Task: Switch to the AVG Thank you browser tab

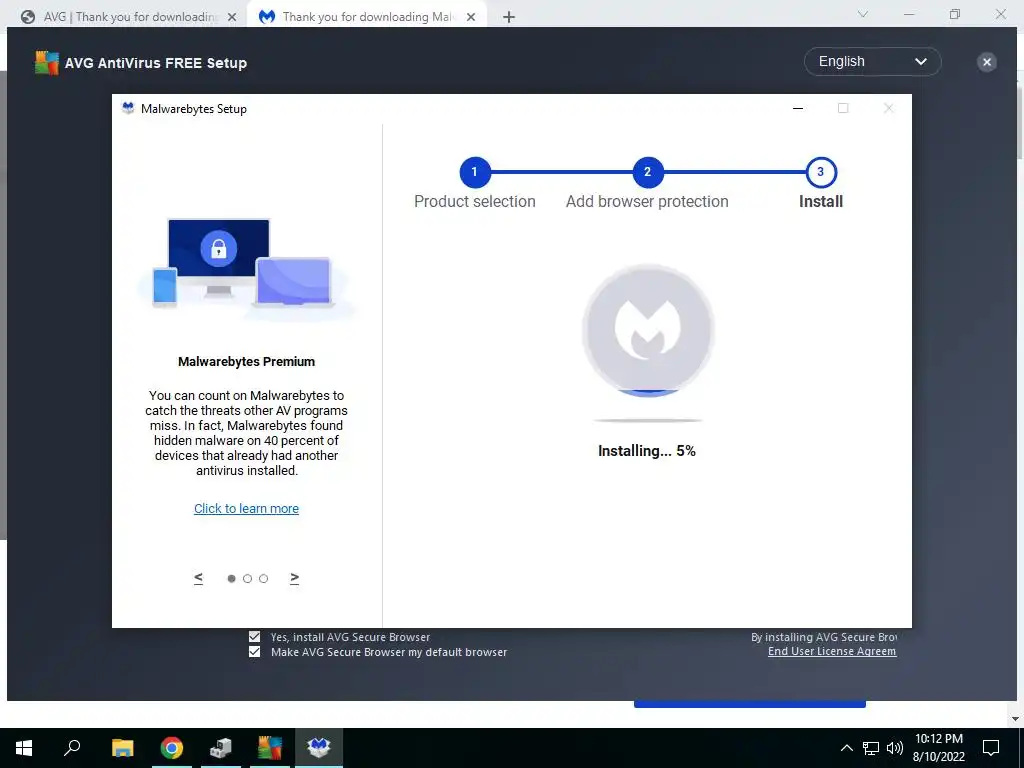Action: tap(131, 17)
